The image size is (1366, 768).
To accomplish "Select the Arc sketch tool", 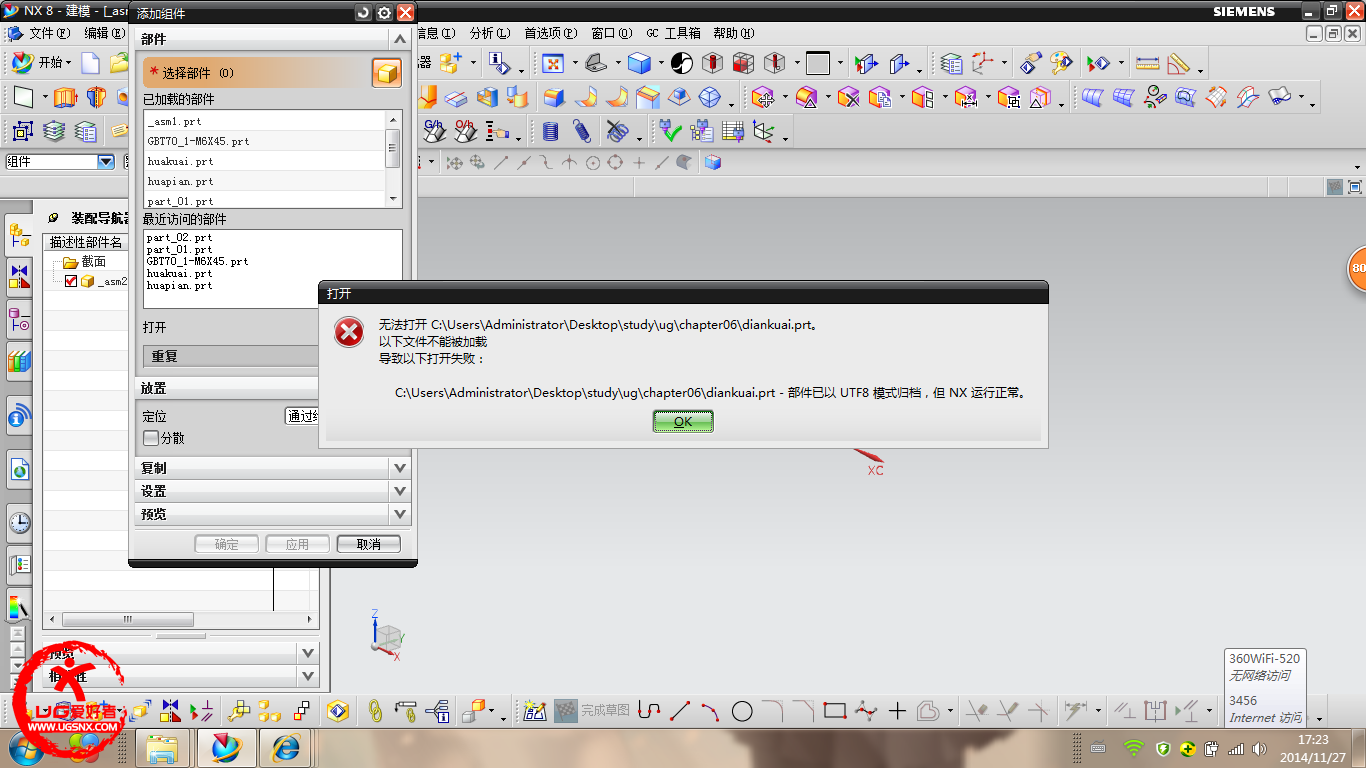I will coord(711,711).
